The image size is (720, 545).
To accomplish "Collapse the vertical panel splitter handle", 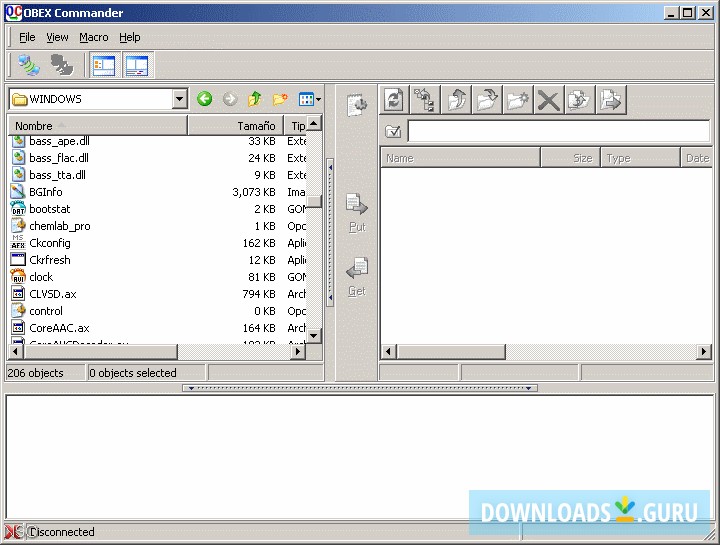I will pyautogui.click(x=330, y=233).
